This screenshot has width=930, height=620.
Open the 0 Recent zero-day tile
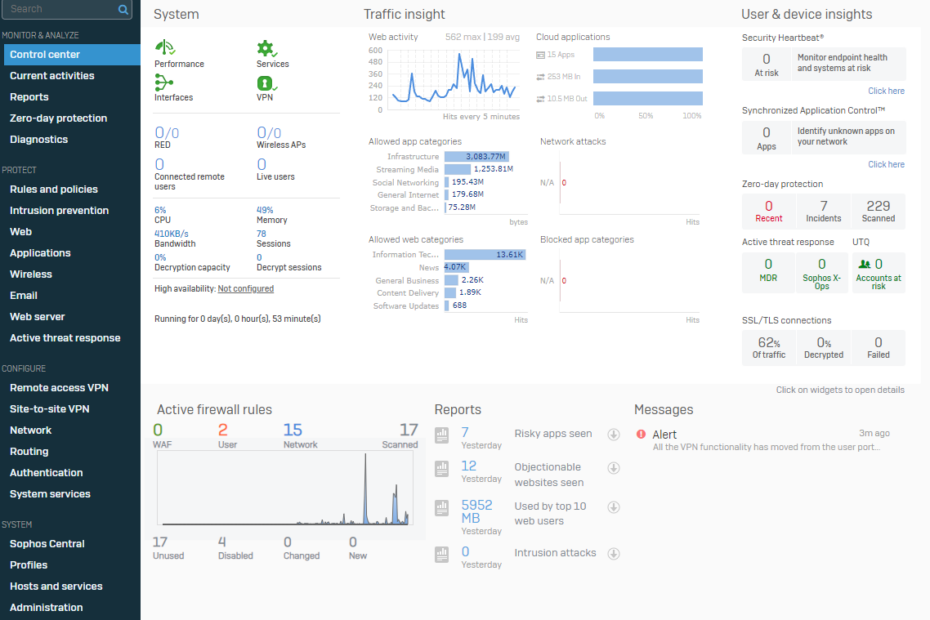(769, 211)
